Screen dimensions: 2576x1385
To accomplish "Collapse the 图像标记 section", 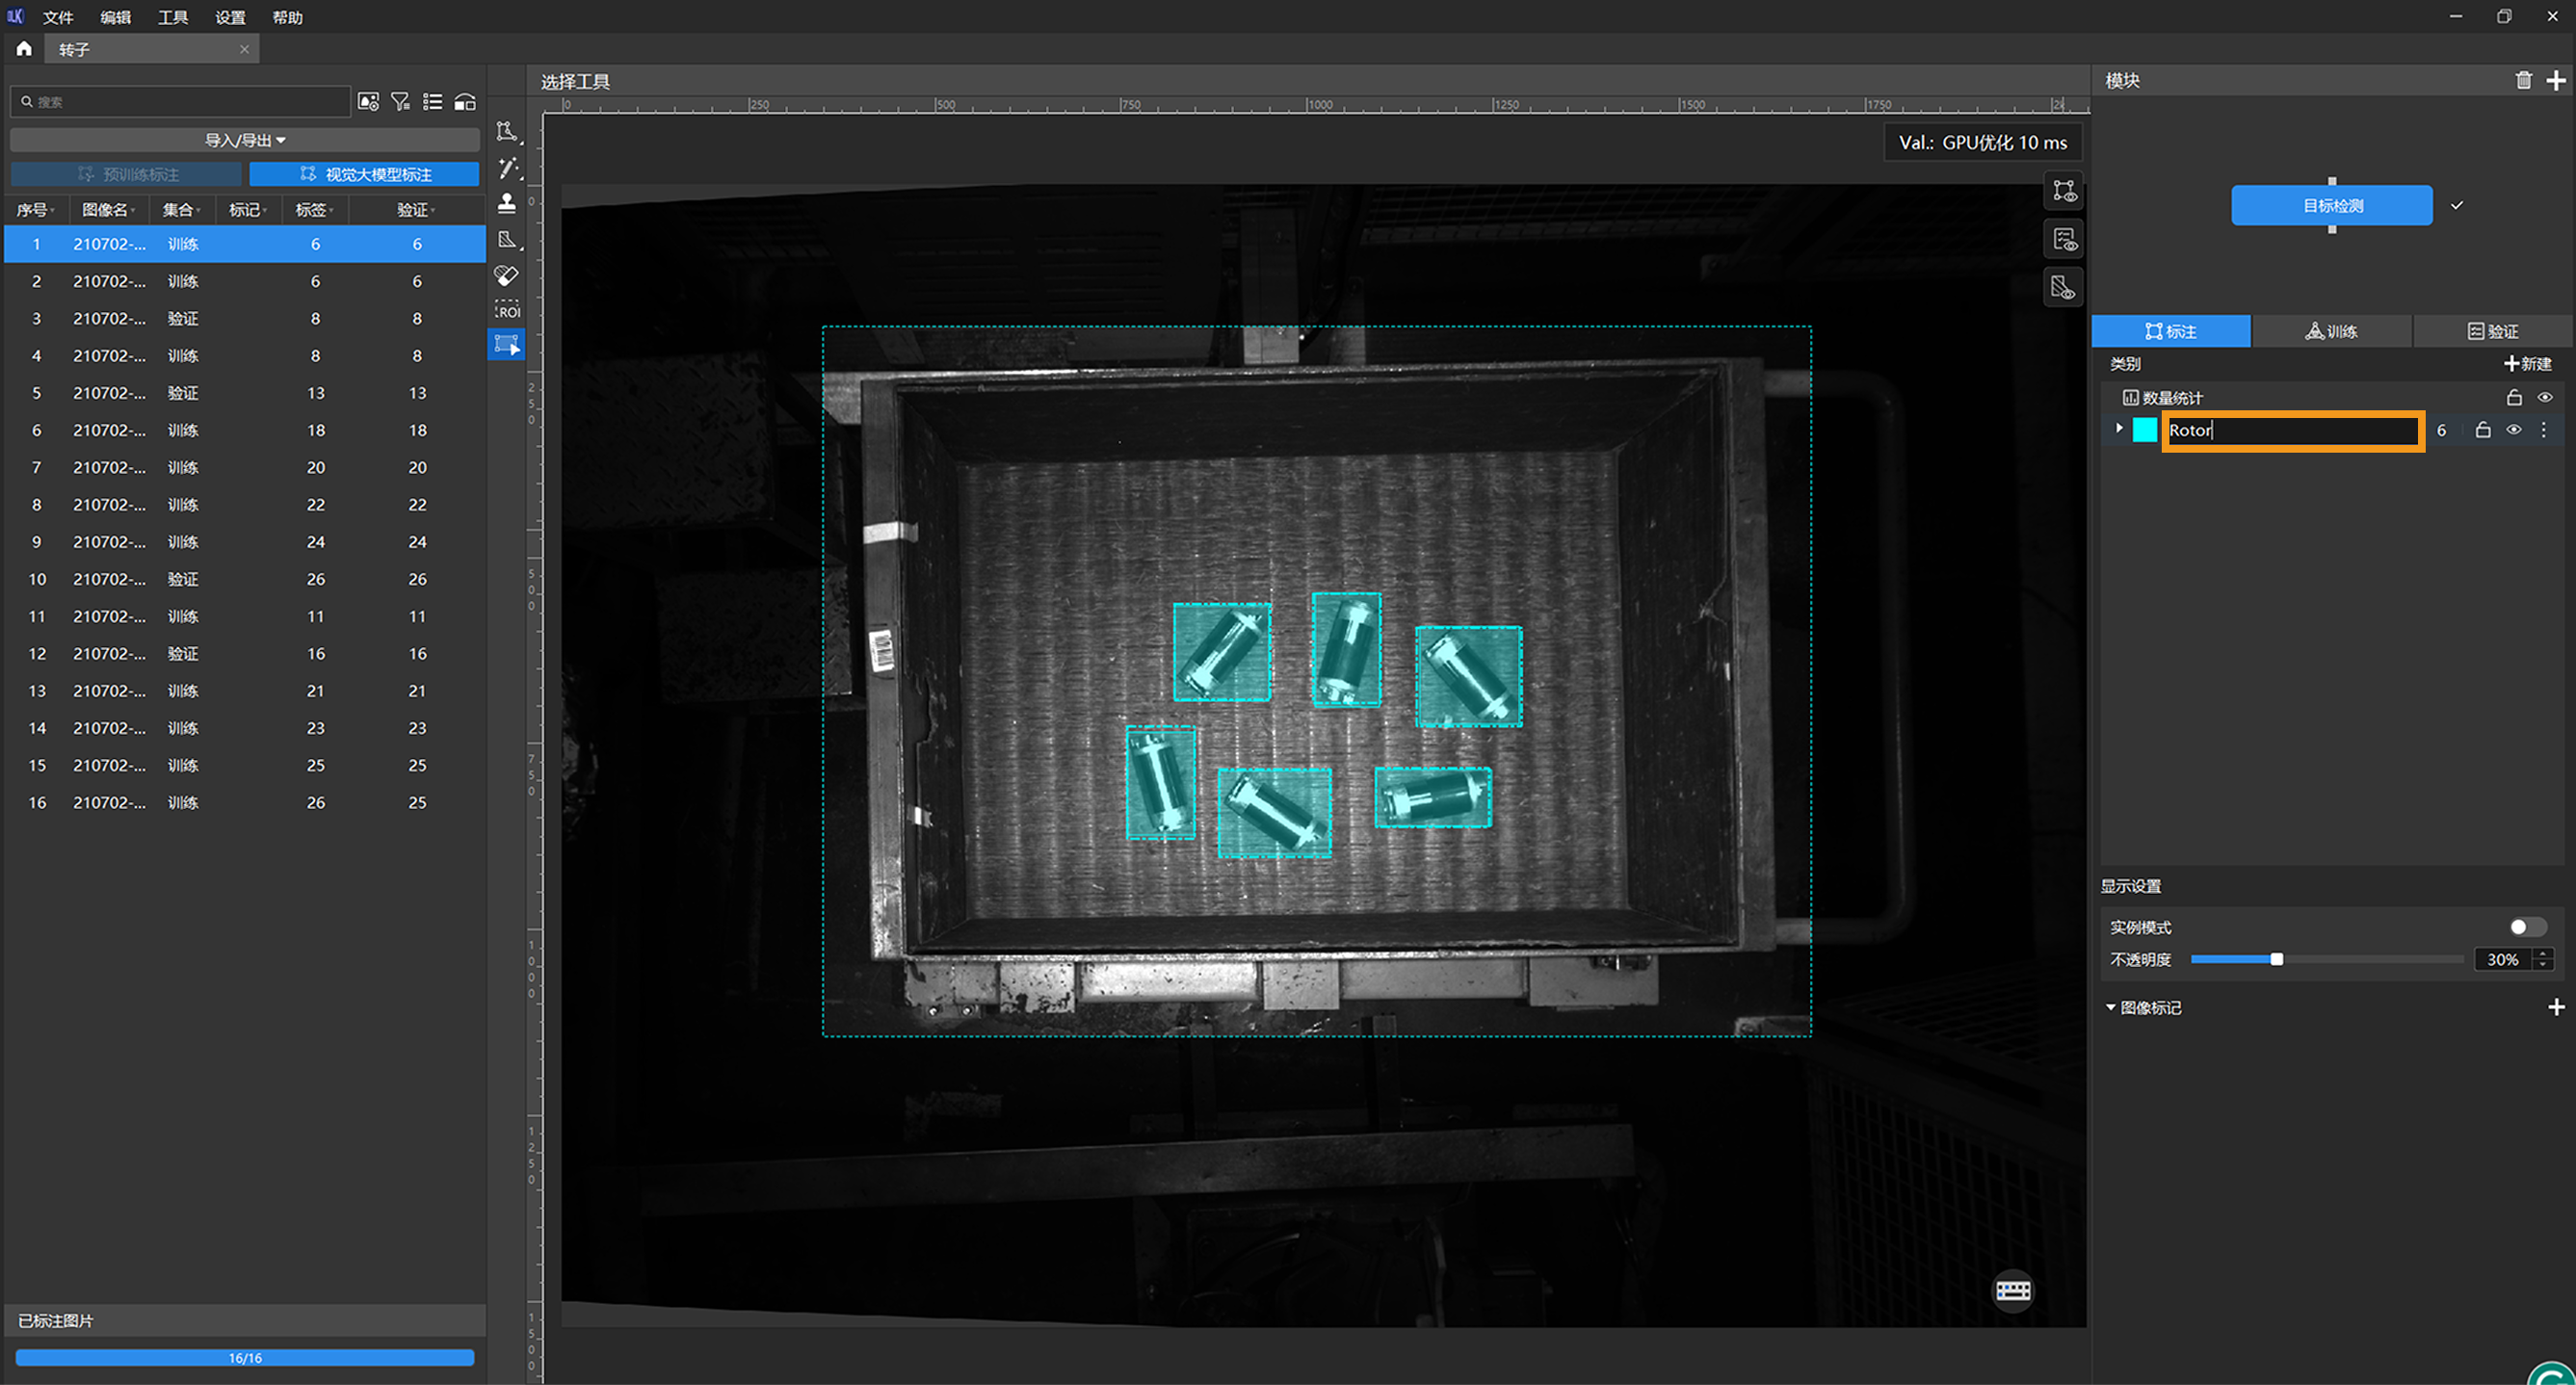I will click(x=2111, y=1007).
